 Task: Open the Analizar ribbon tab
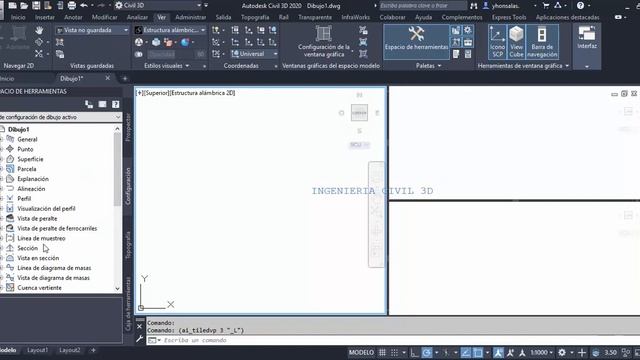[x=137, y=17]
